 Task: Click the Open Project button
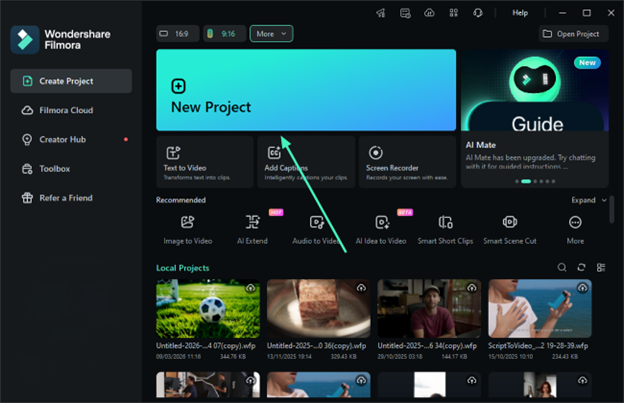(574, 34)
